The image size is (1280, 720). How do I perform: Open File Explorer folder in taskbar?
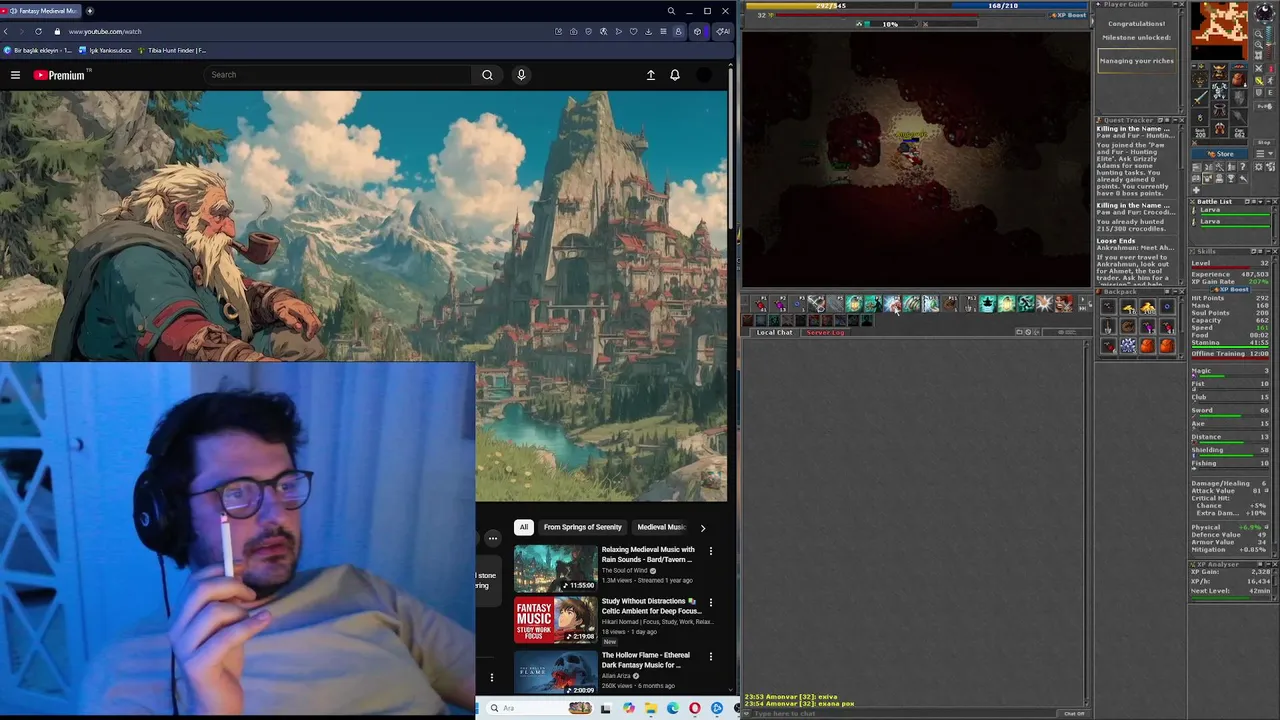tap(650, 708)
